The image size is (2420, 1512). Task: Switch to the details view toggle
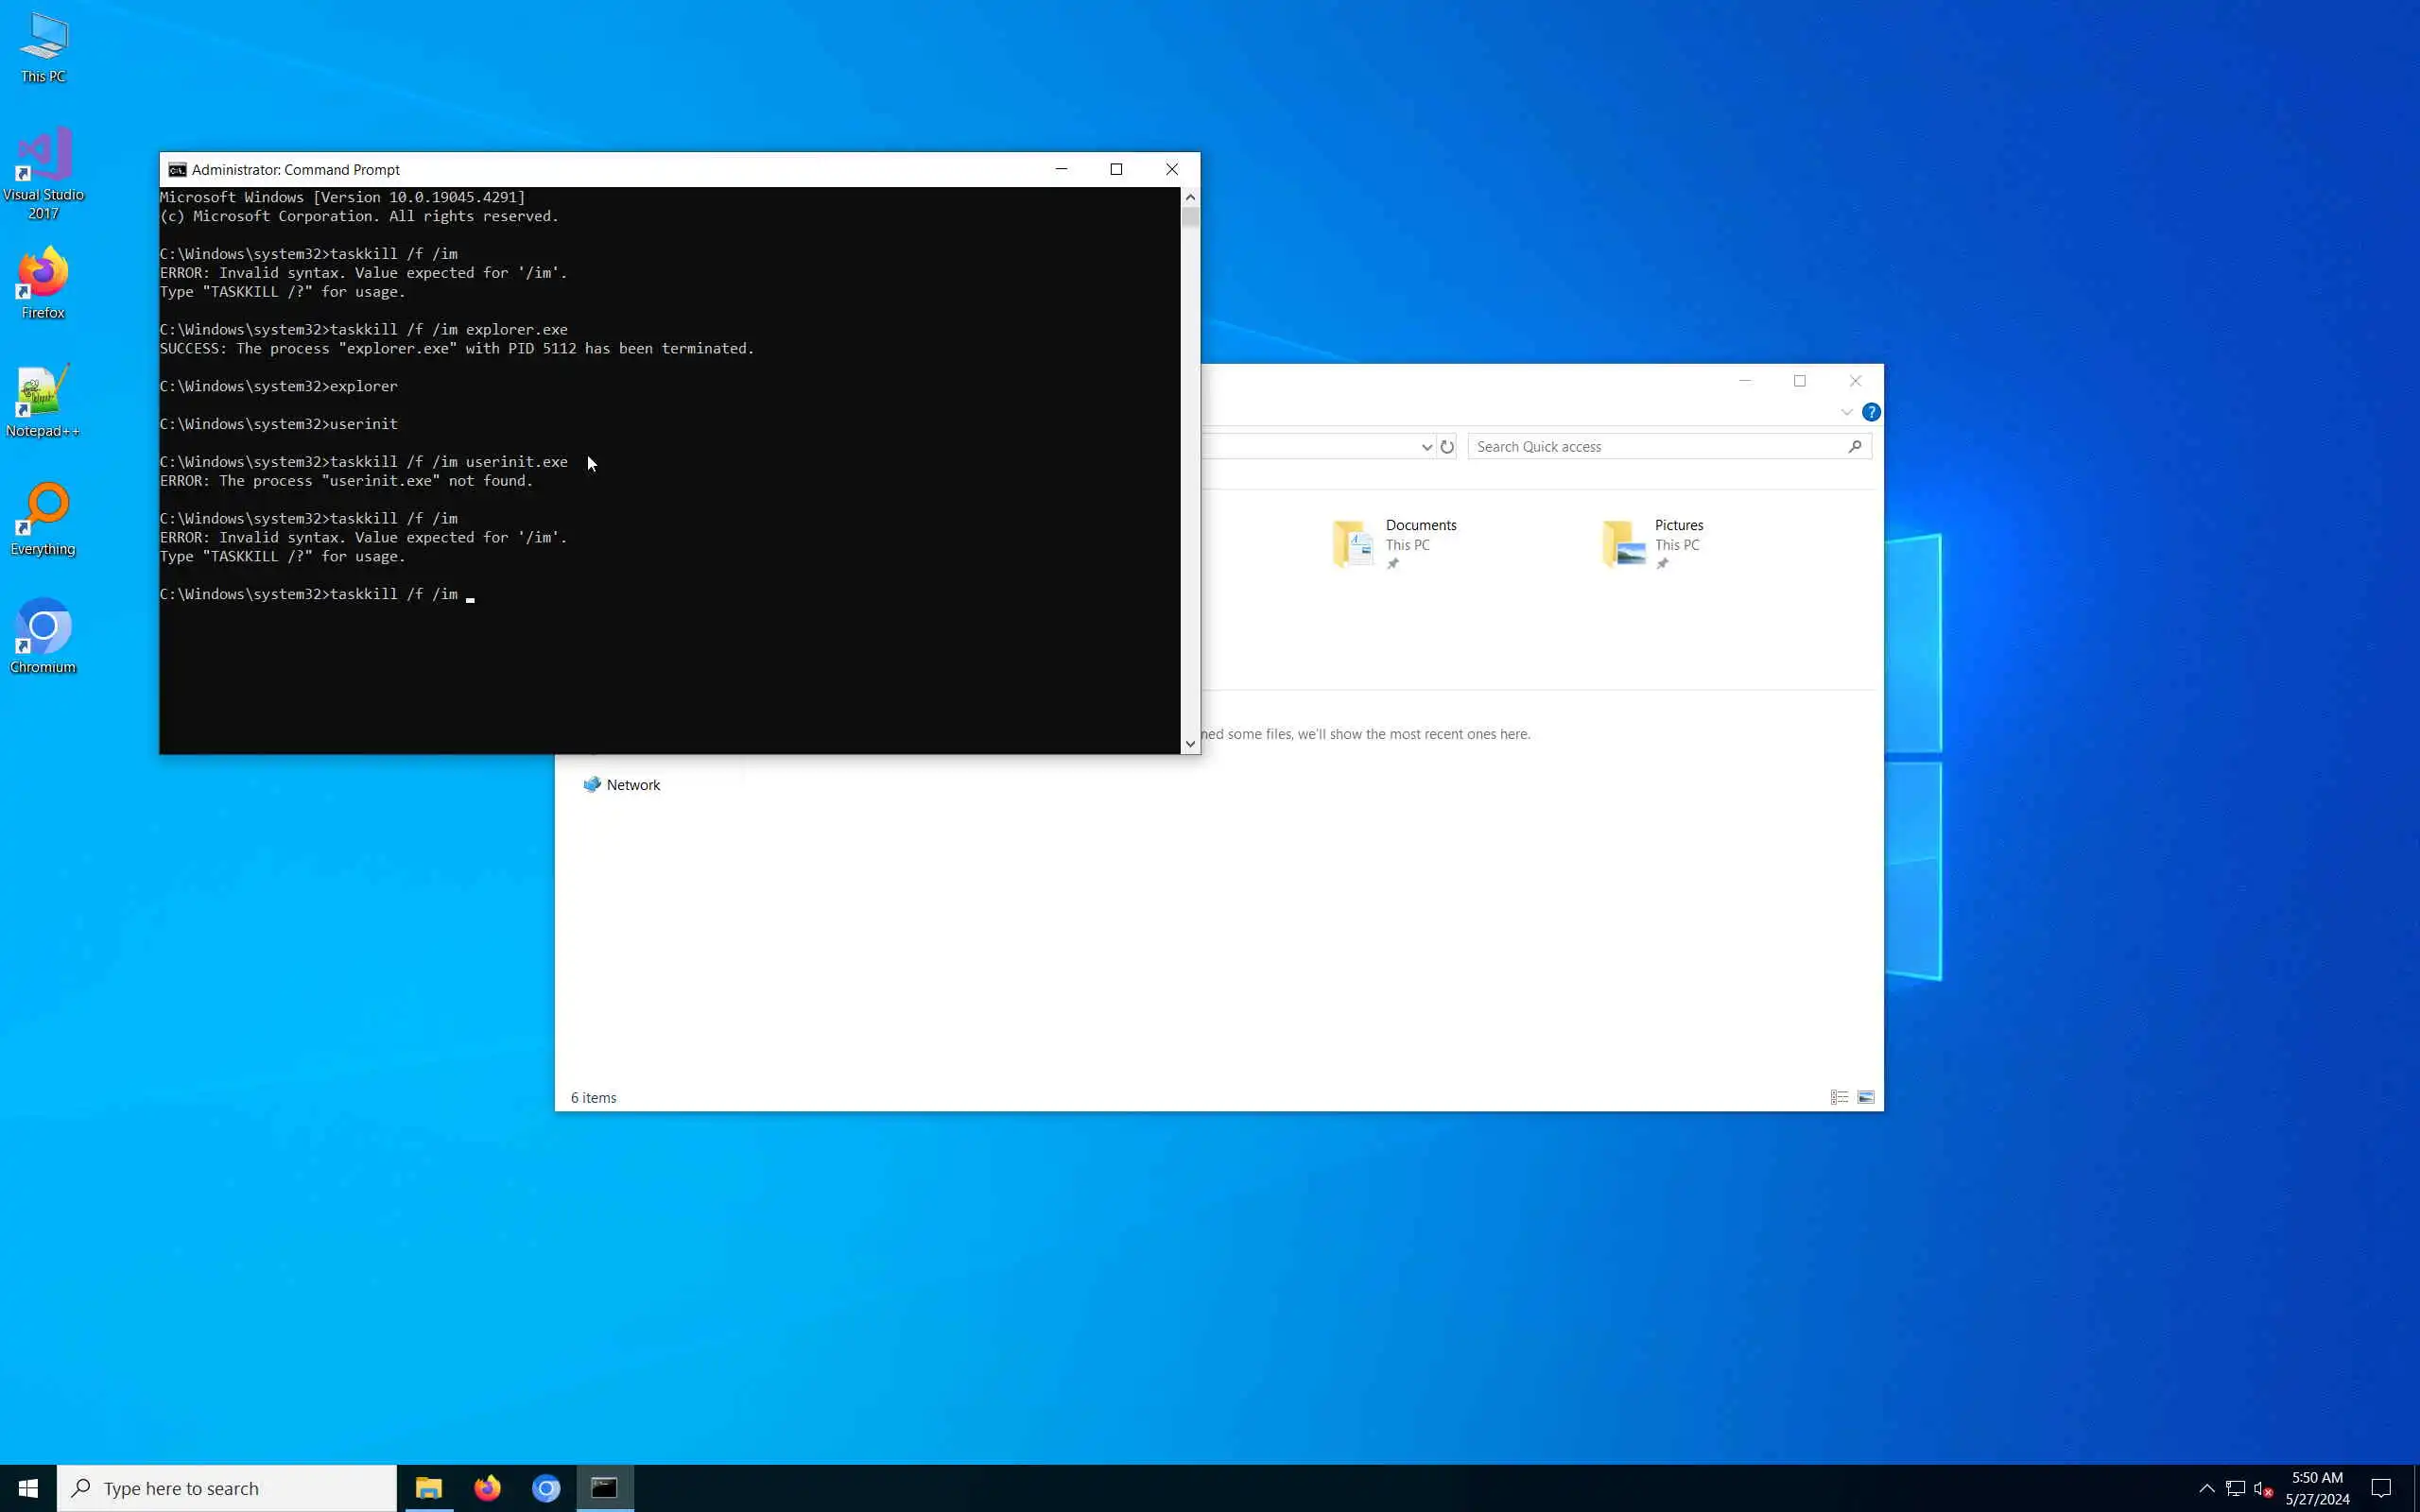[x=1839, y=1098]
